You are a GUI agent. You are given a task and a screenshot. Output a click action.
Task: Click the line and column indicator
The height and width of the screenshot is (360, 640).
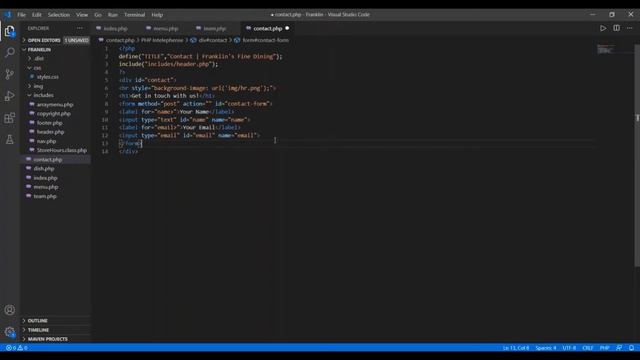click(516, 348)
